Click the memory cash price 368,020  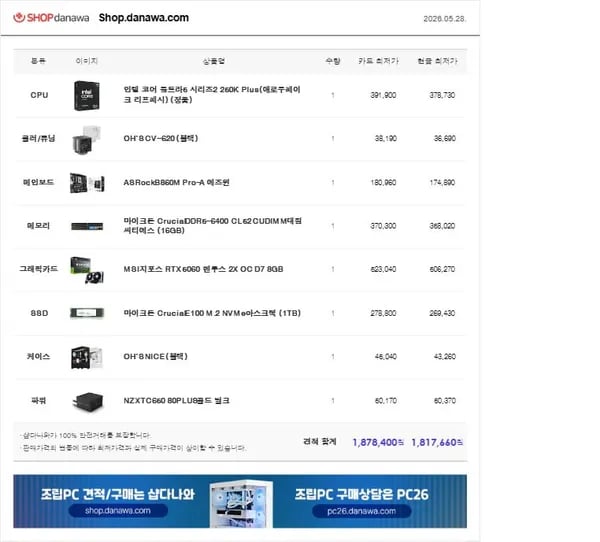click(442, 226)
